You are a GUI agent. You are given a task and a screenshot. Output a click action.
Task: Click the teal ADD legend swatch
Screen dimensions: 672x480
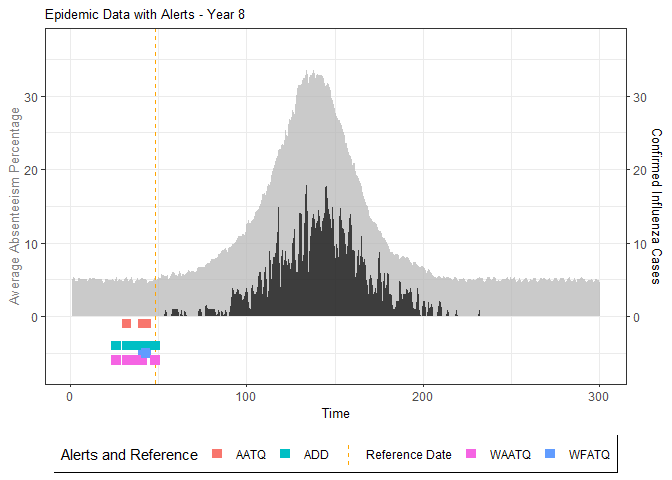286,455
